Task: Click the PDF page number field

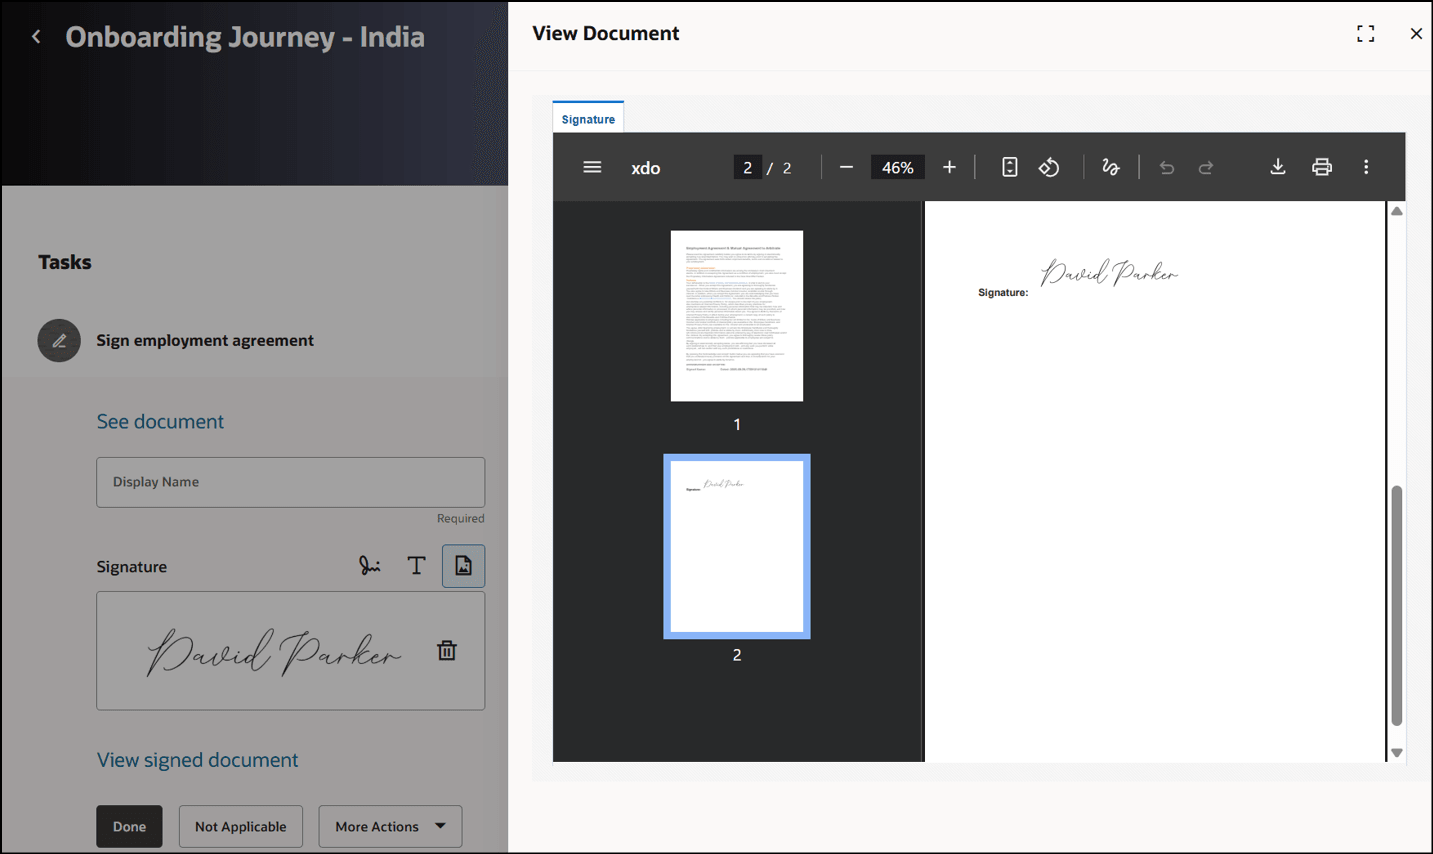Action: pyautogui.click(x=747, y=167)
